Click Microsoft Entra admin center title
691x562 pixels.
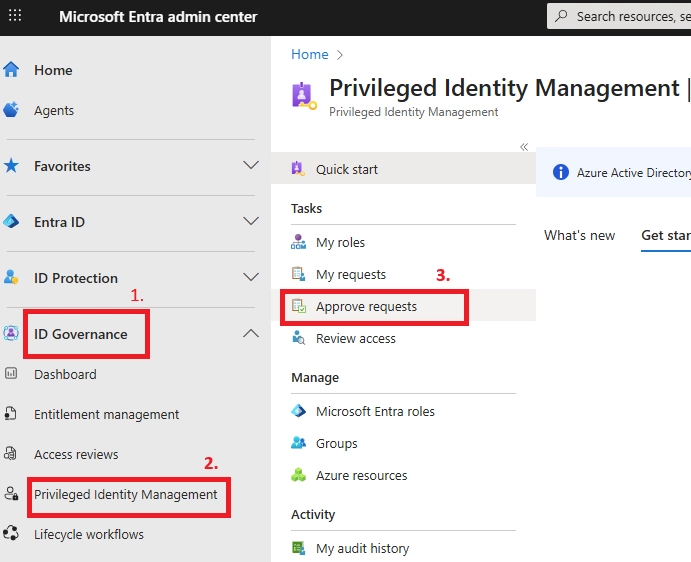click(x=158, y=17)
